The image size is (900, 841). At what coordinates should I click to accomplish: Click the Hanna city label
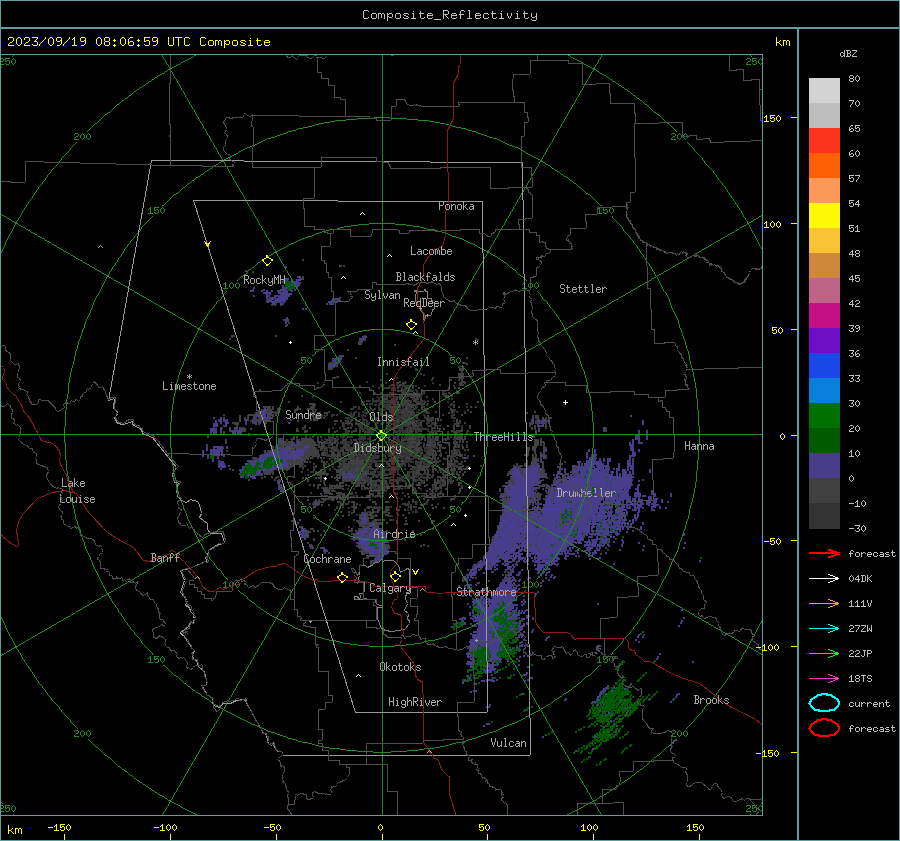tap(699, 446)
